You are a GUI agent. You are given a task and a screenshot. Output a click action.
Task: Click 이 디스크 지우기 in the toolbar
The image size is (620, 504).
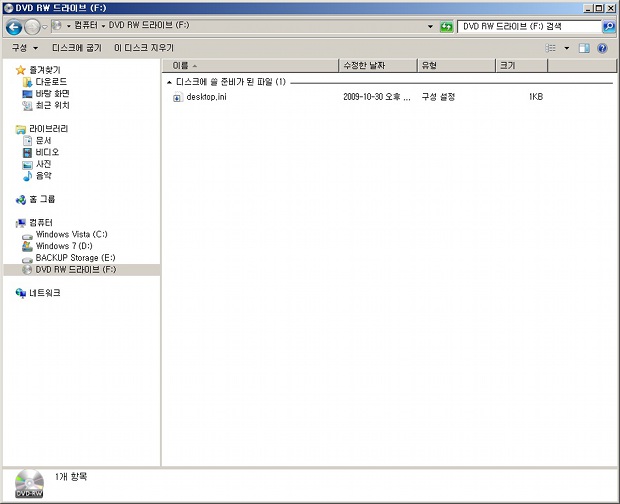tap(144, 48)
